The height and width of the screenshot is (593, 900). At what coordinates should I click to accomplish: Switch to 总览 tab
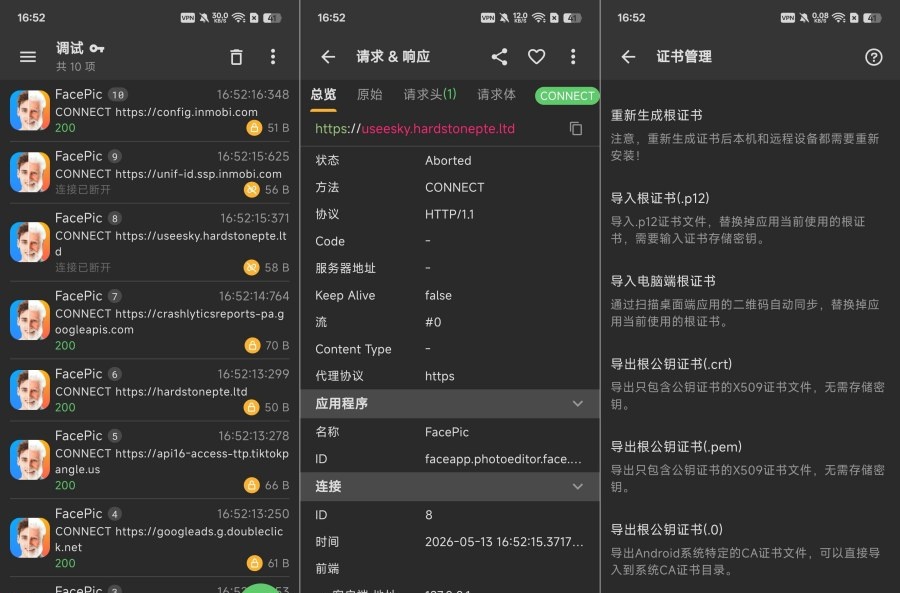[323, 95]
